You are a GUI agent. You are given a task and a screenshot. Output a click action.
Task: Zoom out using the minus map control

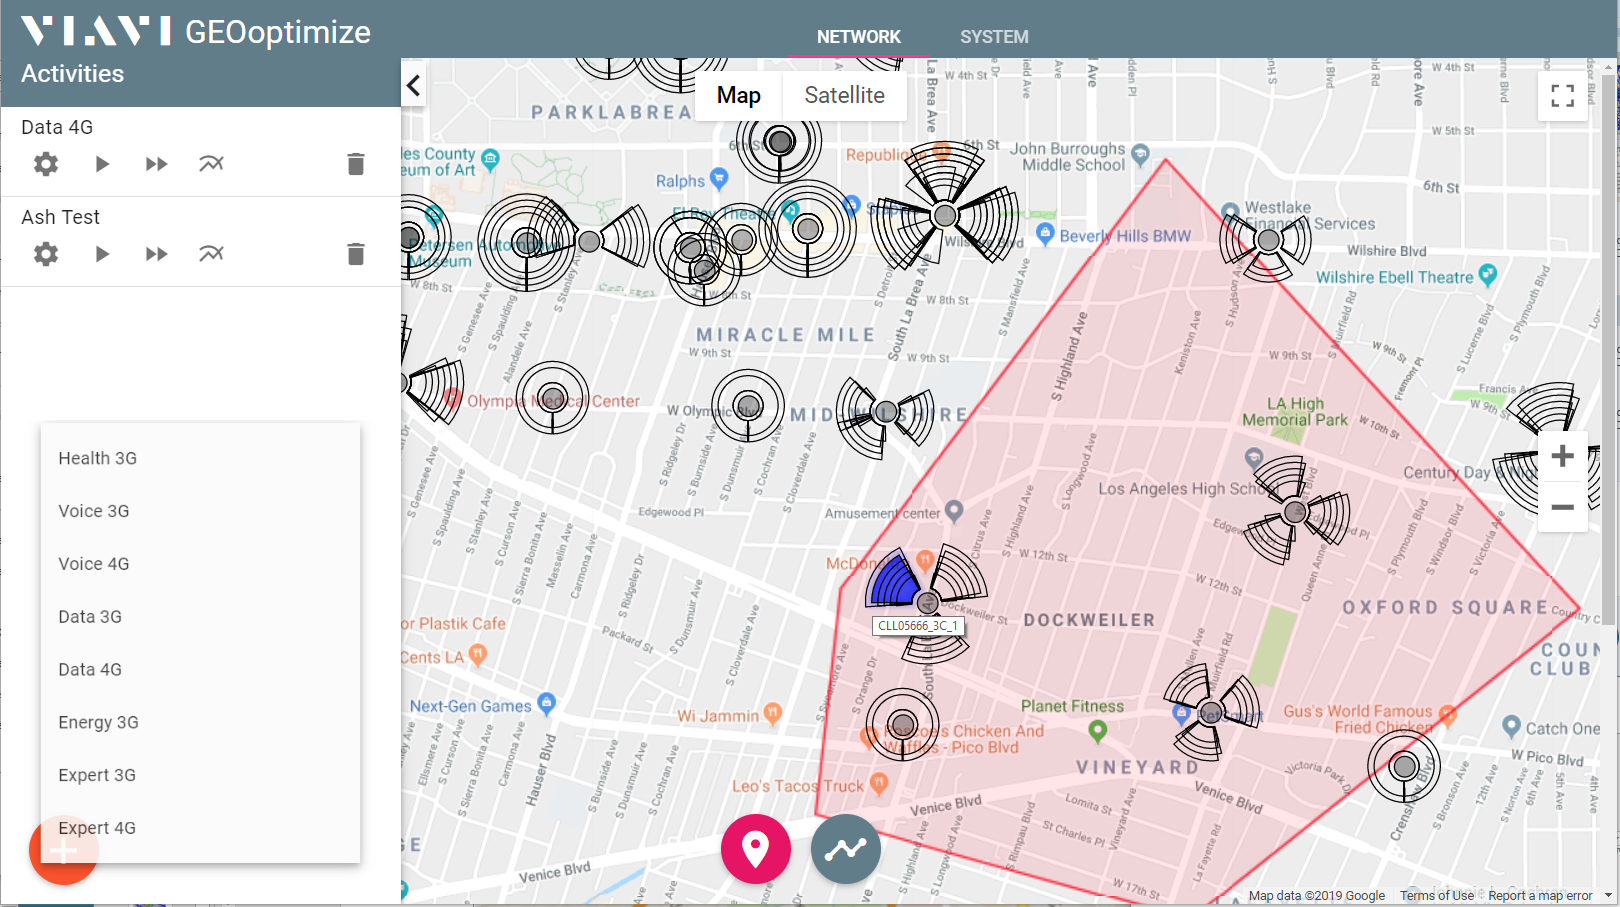click(1562, 507)
